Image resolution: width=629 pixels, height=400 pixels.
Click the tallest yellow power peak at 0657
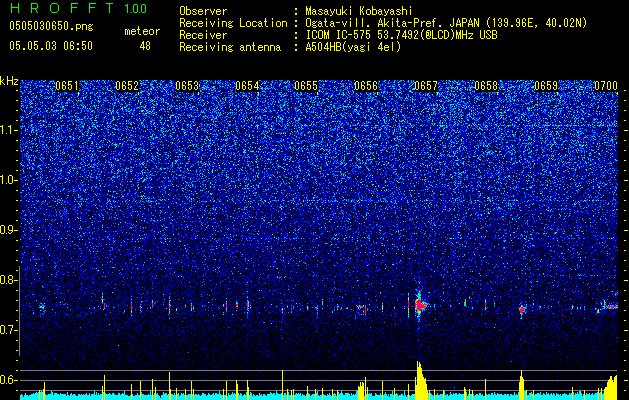coord(421,380)
